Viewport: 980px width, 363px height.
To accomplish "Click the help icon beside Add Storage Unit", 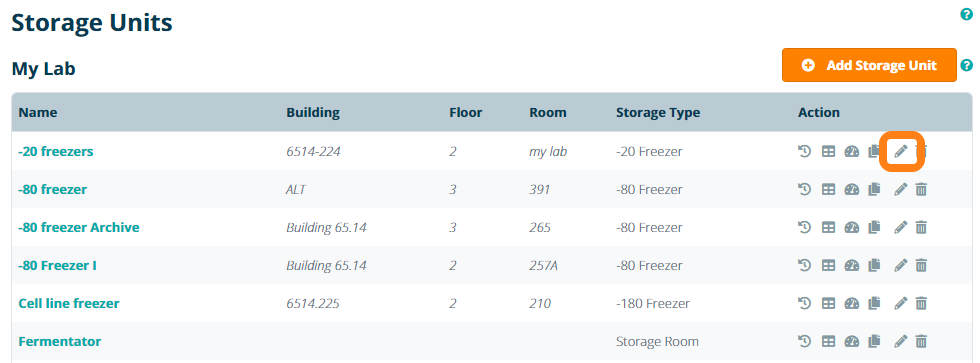I will (x=966, y=65).
